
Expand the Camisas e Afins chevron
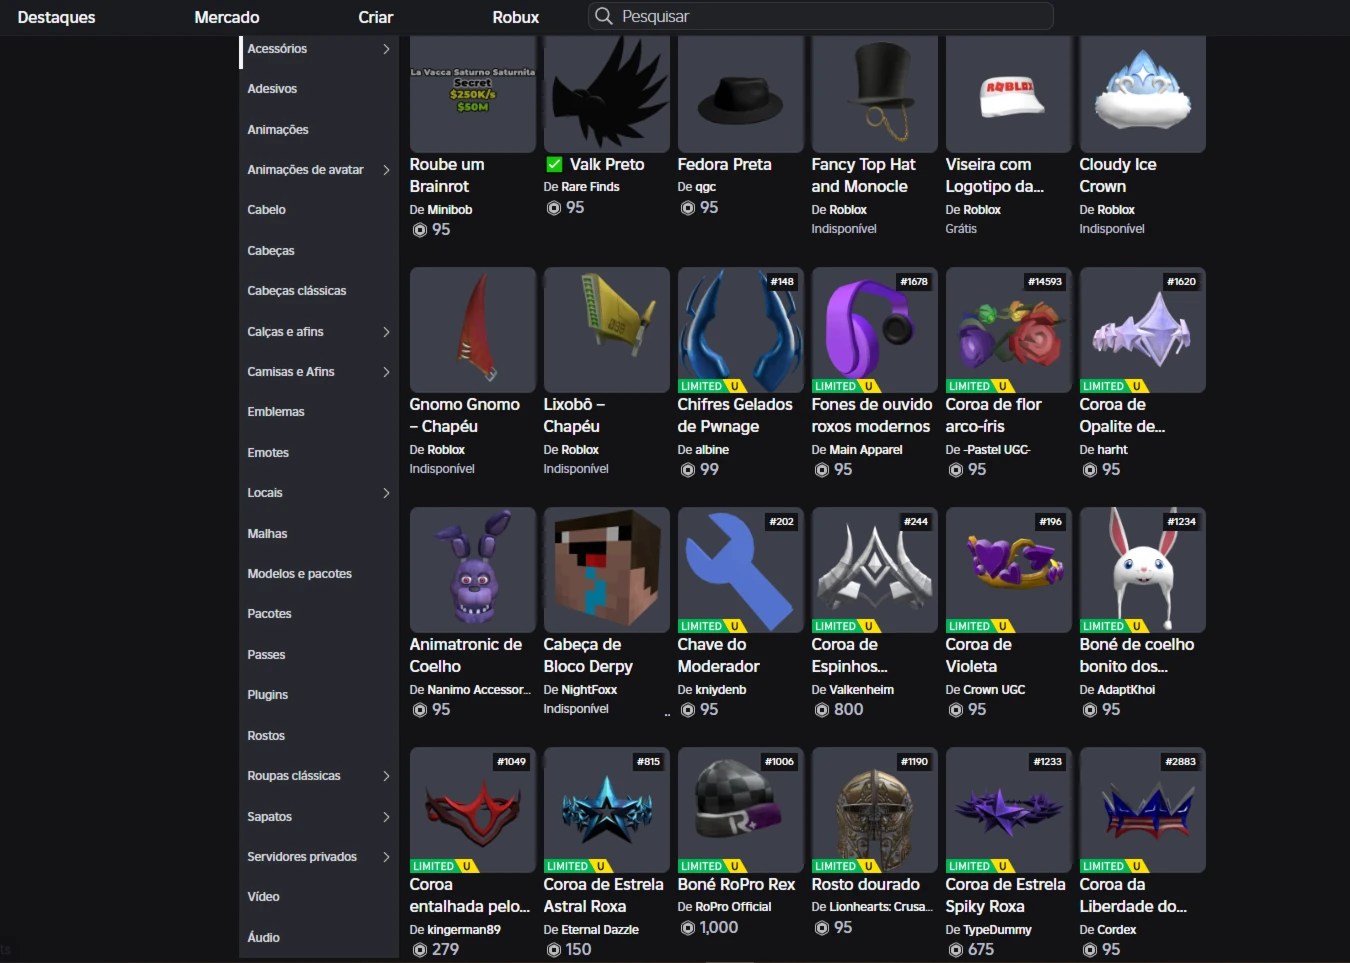coord(386,372)
